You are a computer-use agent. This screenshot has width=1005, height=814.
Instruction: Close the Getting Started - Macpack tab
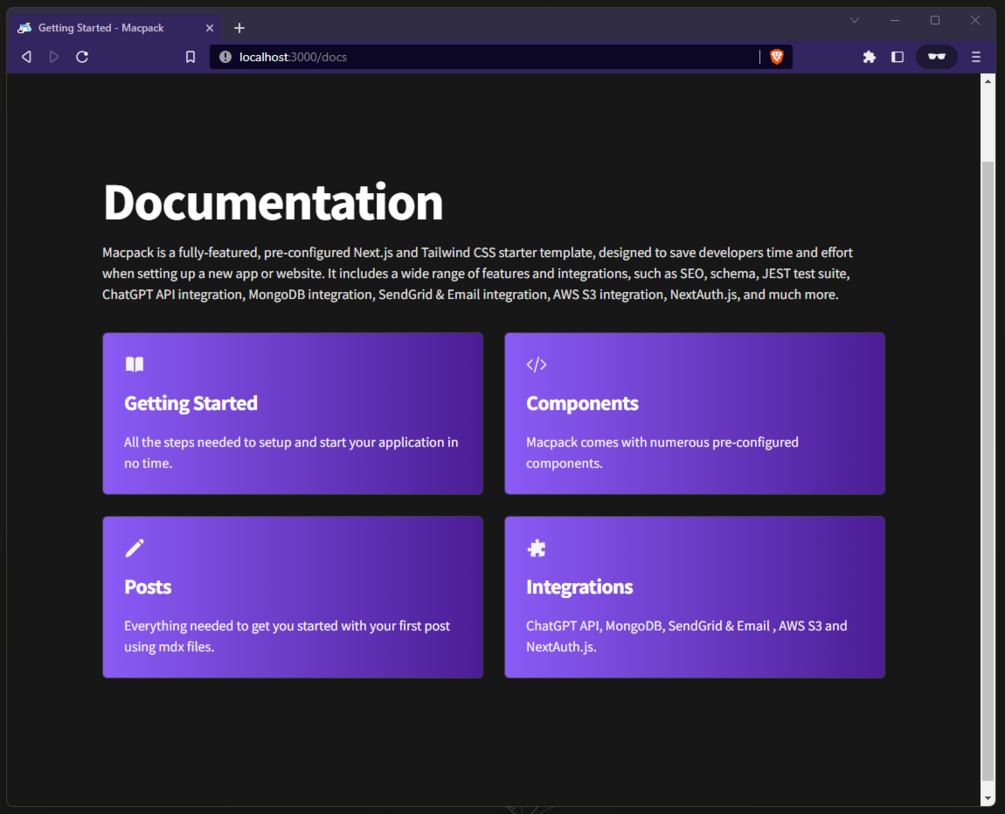(x=210, y=28)
